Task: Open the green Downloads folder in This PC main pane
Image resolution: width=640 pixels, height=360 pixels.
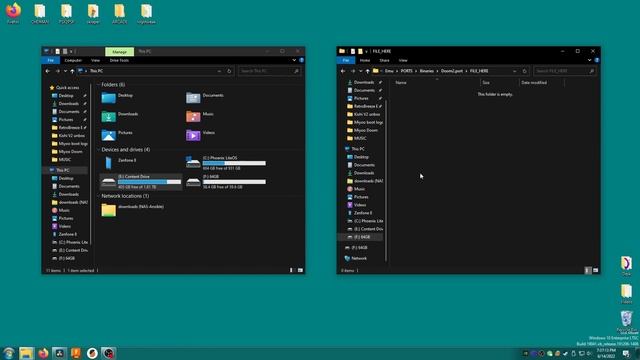Action: (120, 116)
